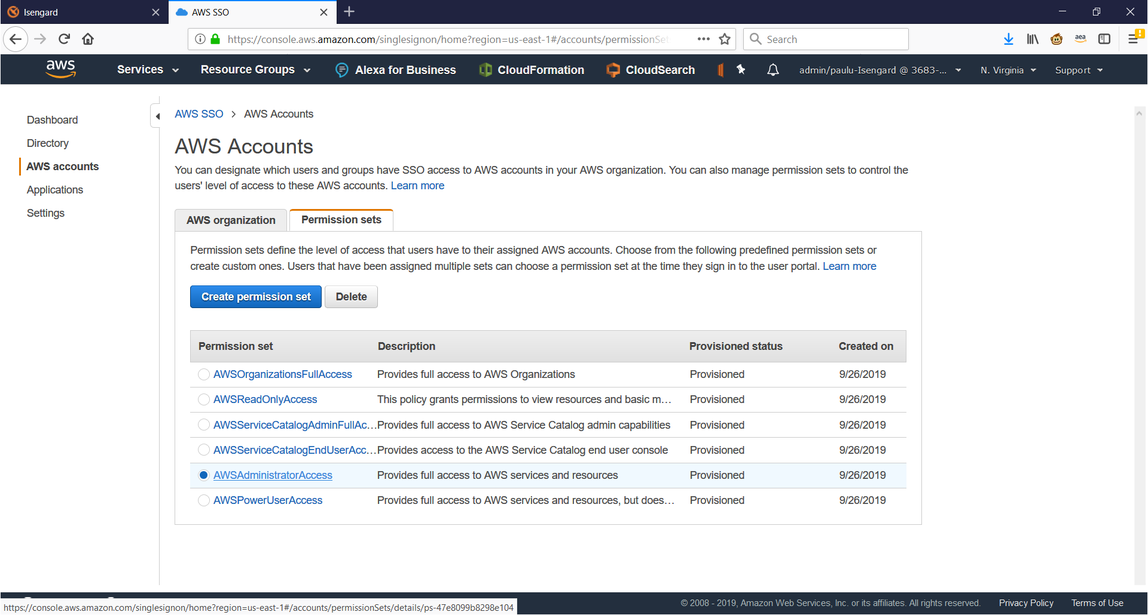Switch to the Isengard browser tab
This screenshot has width=1148, height=615.
pyautogui.click(x=83, y=12)
